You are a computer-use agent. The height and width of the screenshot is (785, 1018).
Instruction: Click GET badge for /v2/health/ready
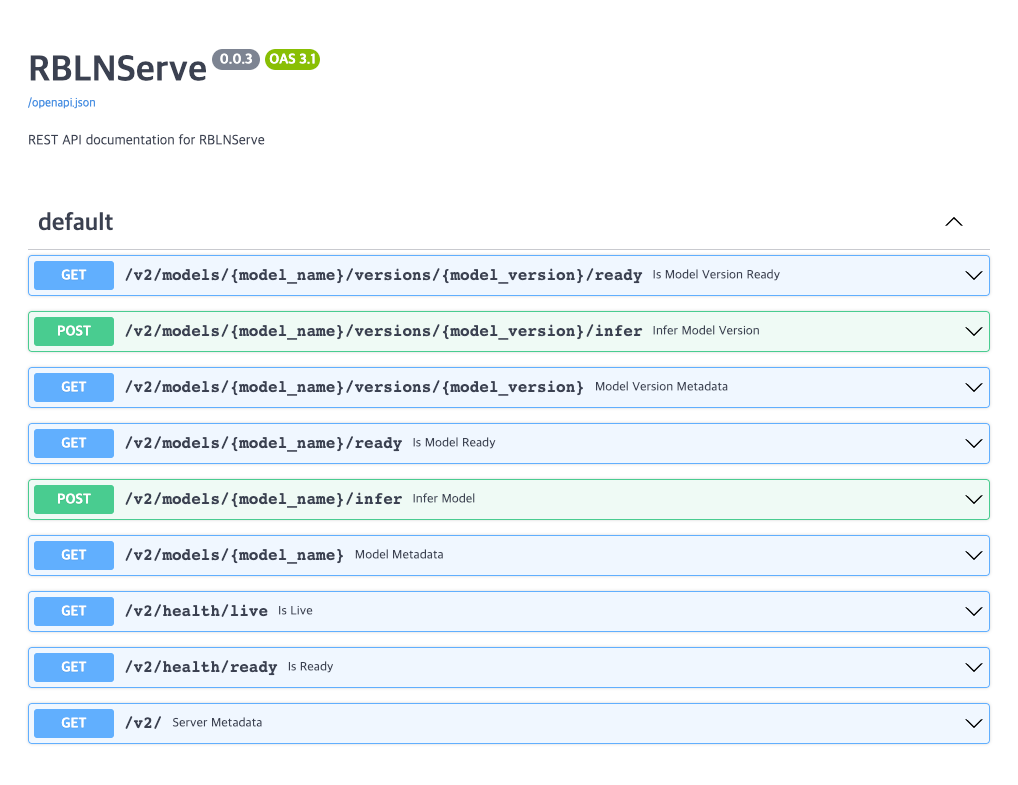74,667
